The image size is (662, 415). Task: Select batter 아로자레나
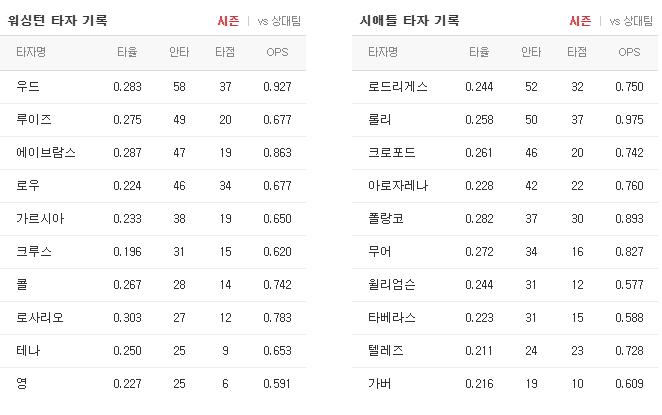point(398,185)
